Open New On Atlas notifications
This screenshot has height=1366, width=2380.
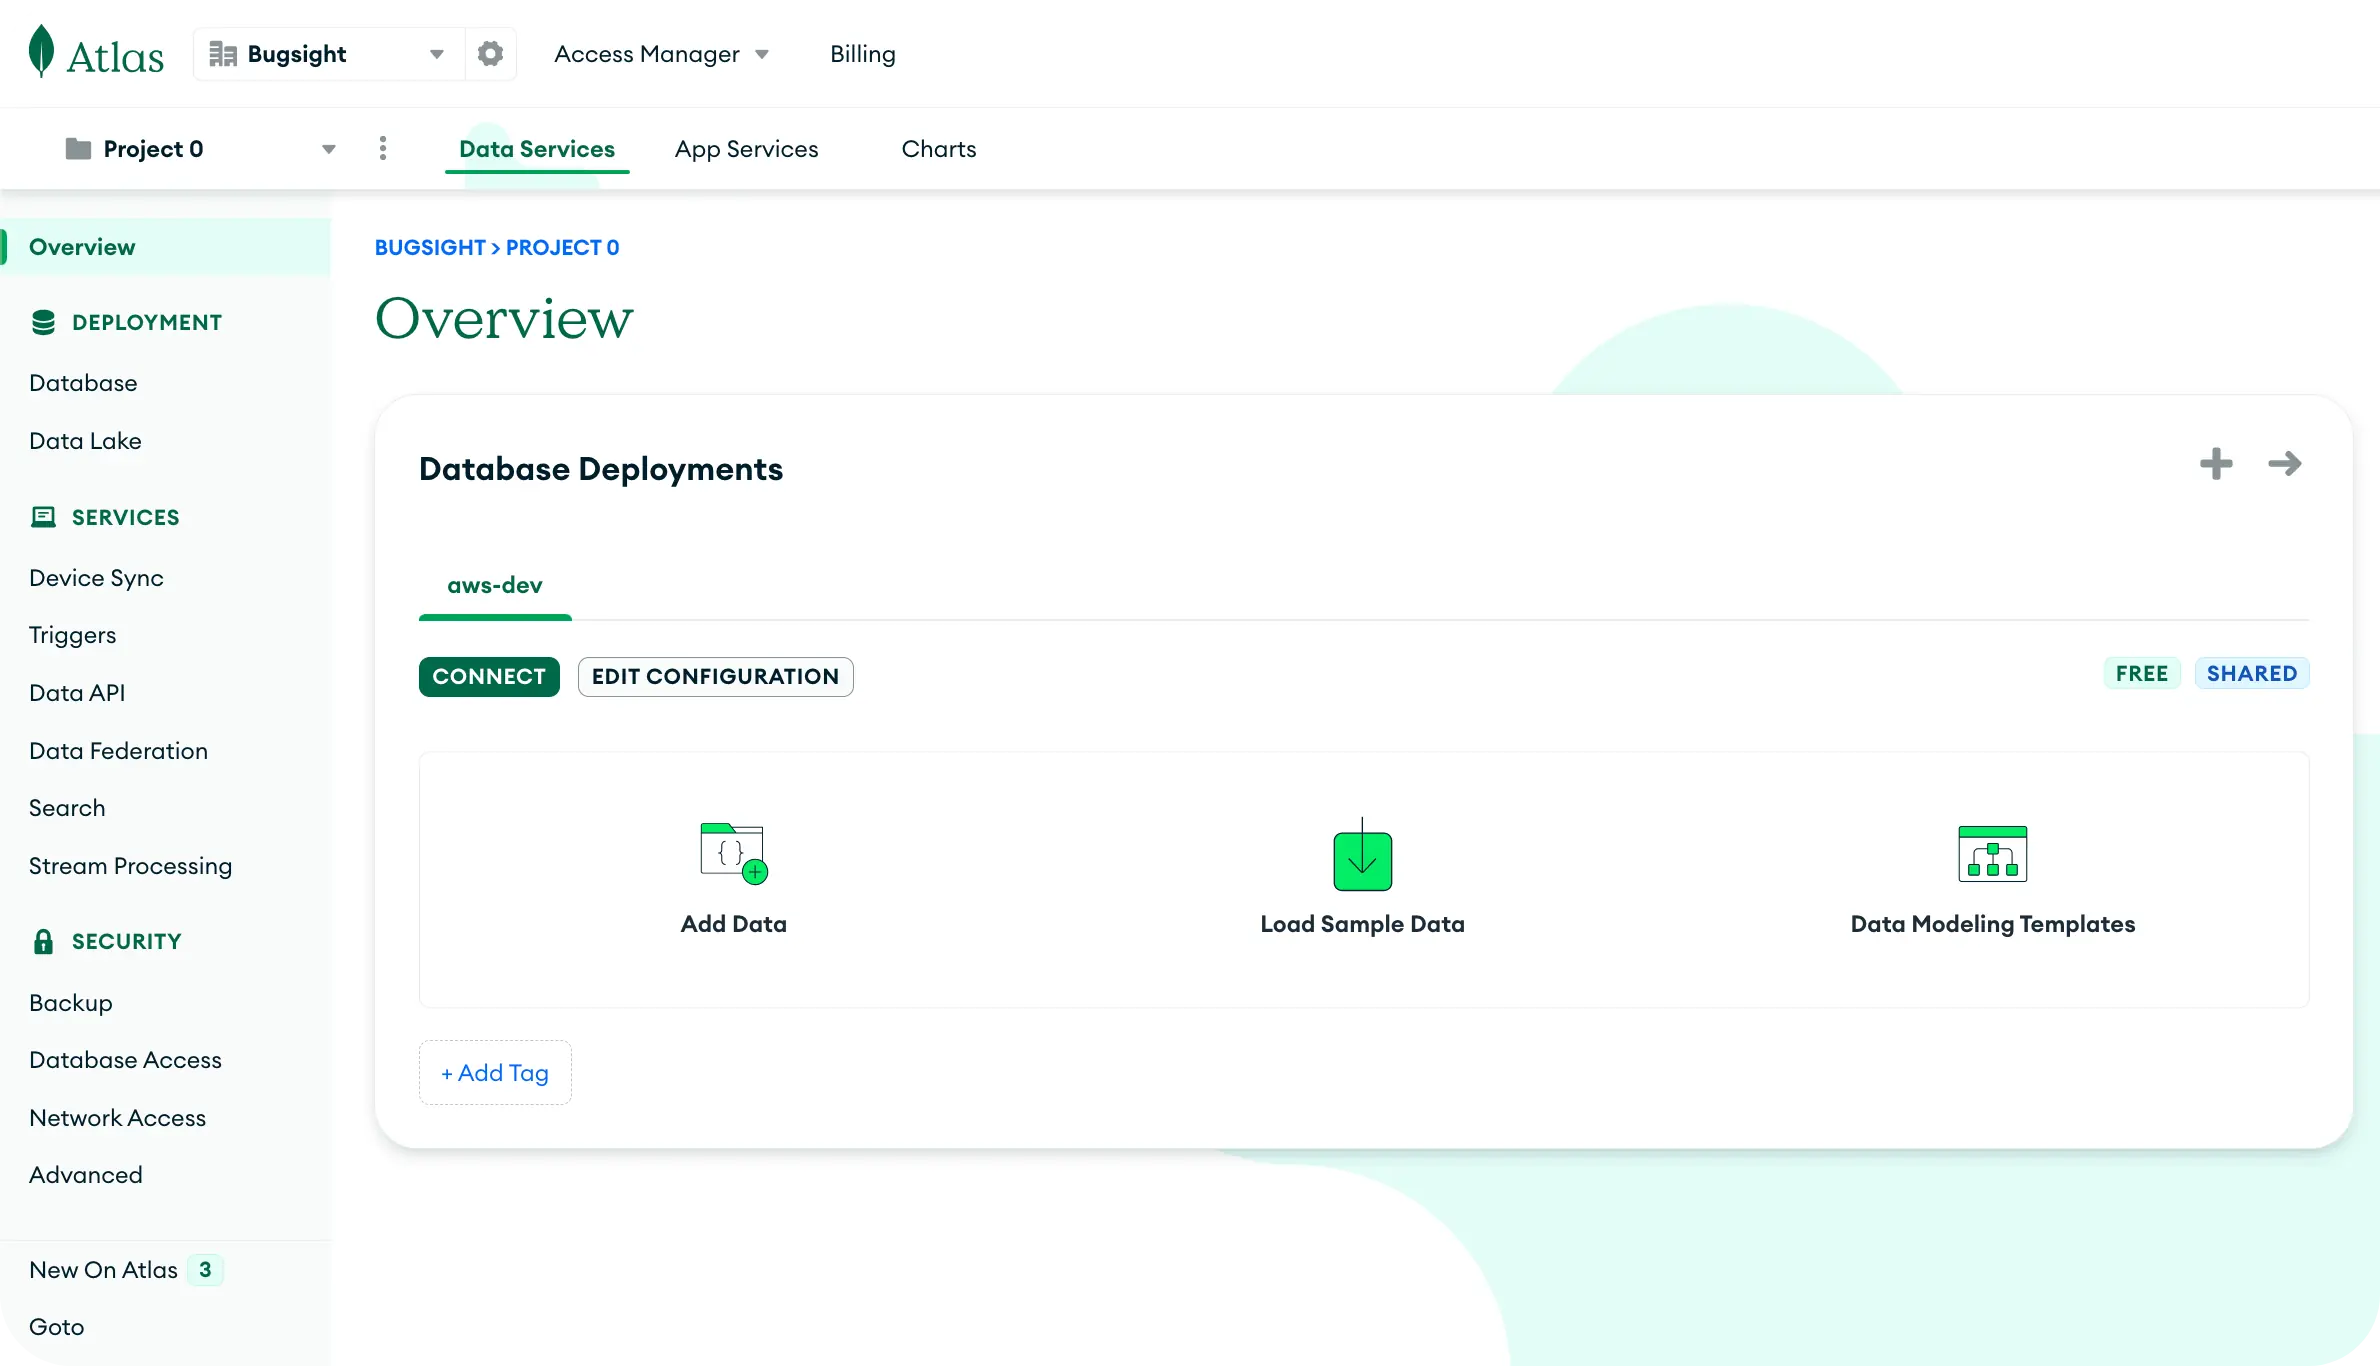104,1270
